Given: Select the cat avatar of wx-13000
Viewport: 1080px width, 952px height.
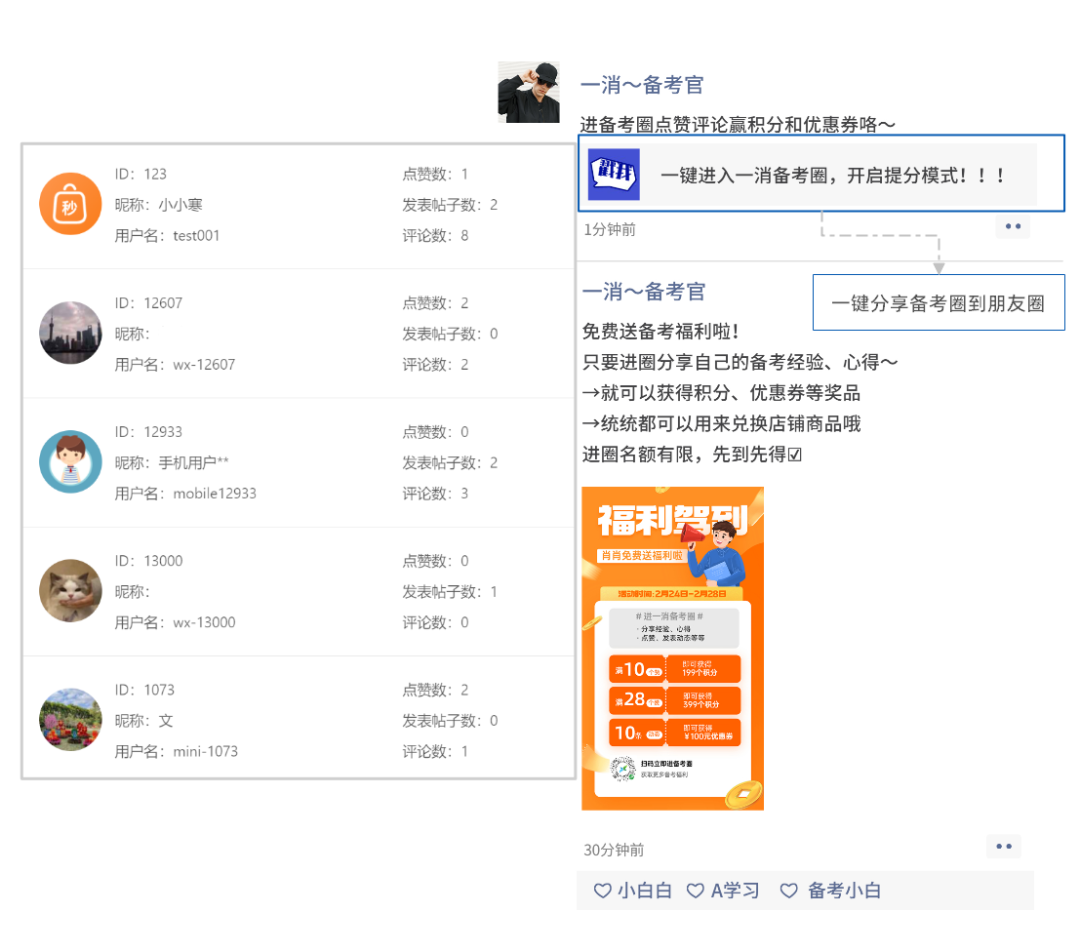Looking at the screenshot, I should coord(70,590).
